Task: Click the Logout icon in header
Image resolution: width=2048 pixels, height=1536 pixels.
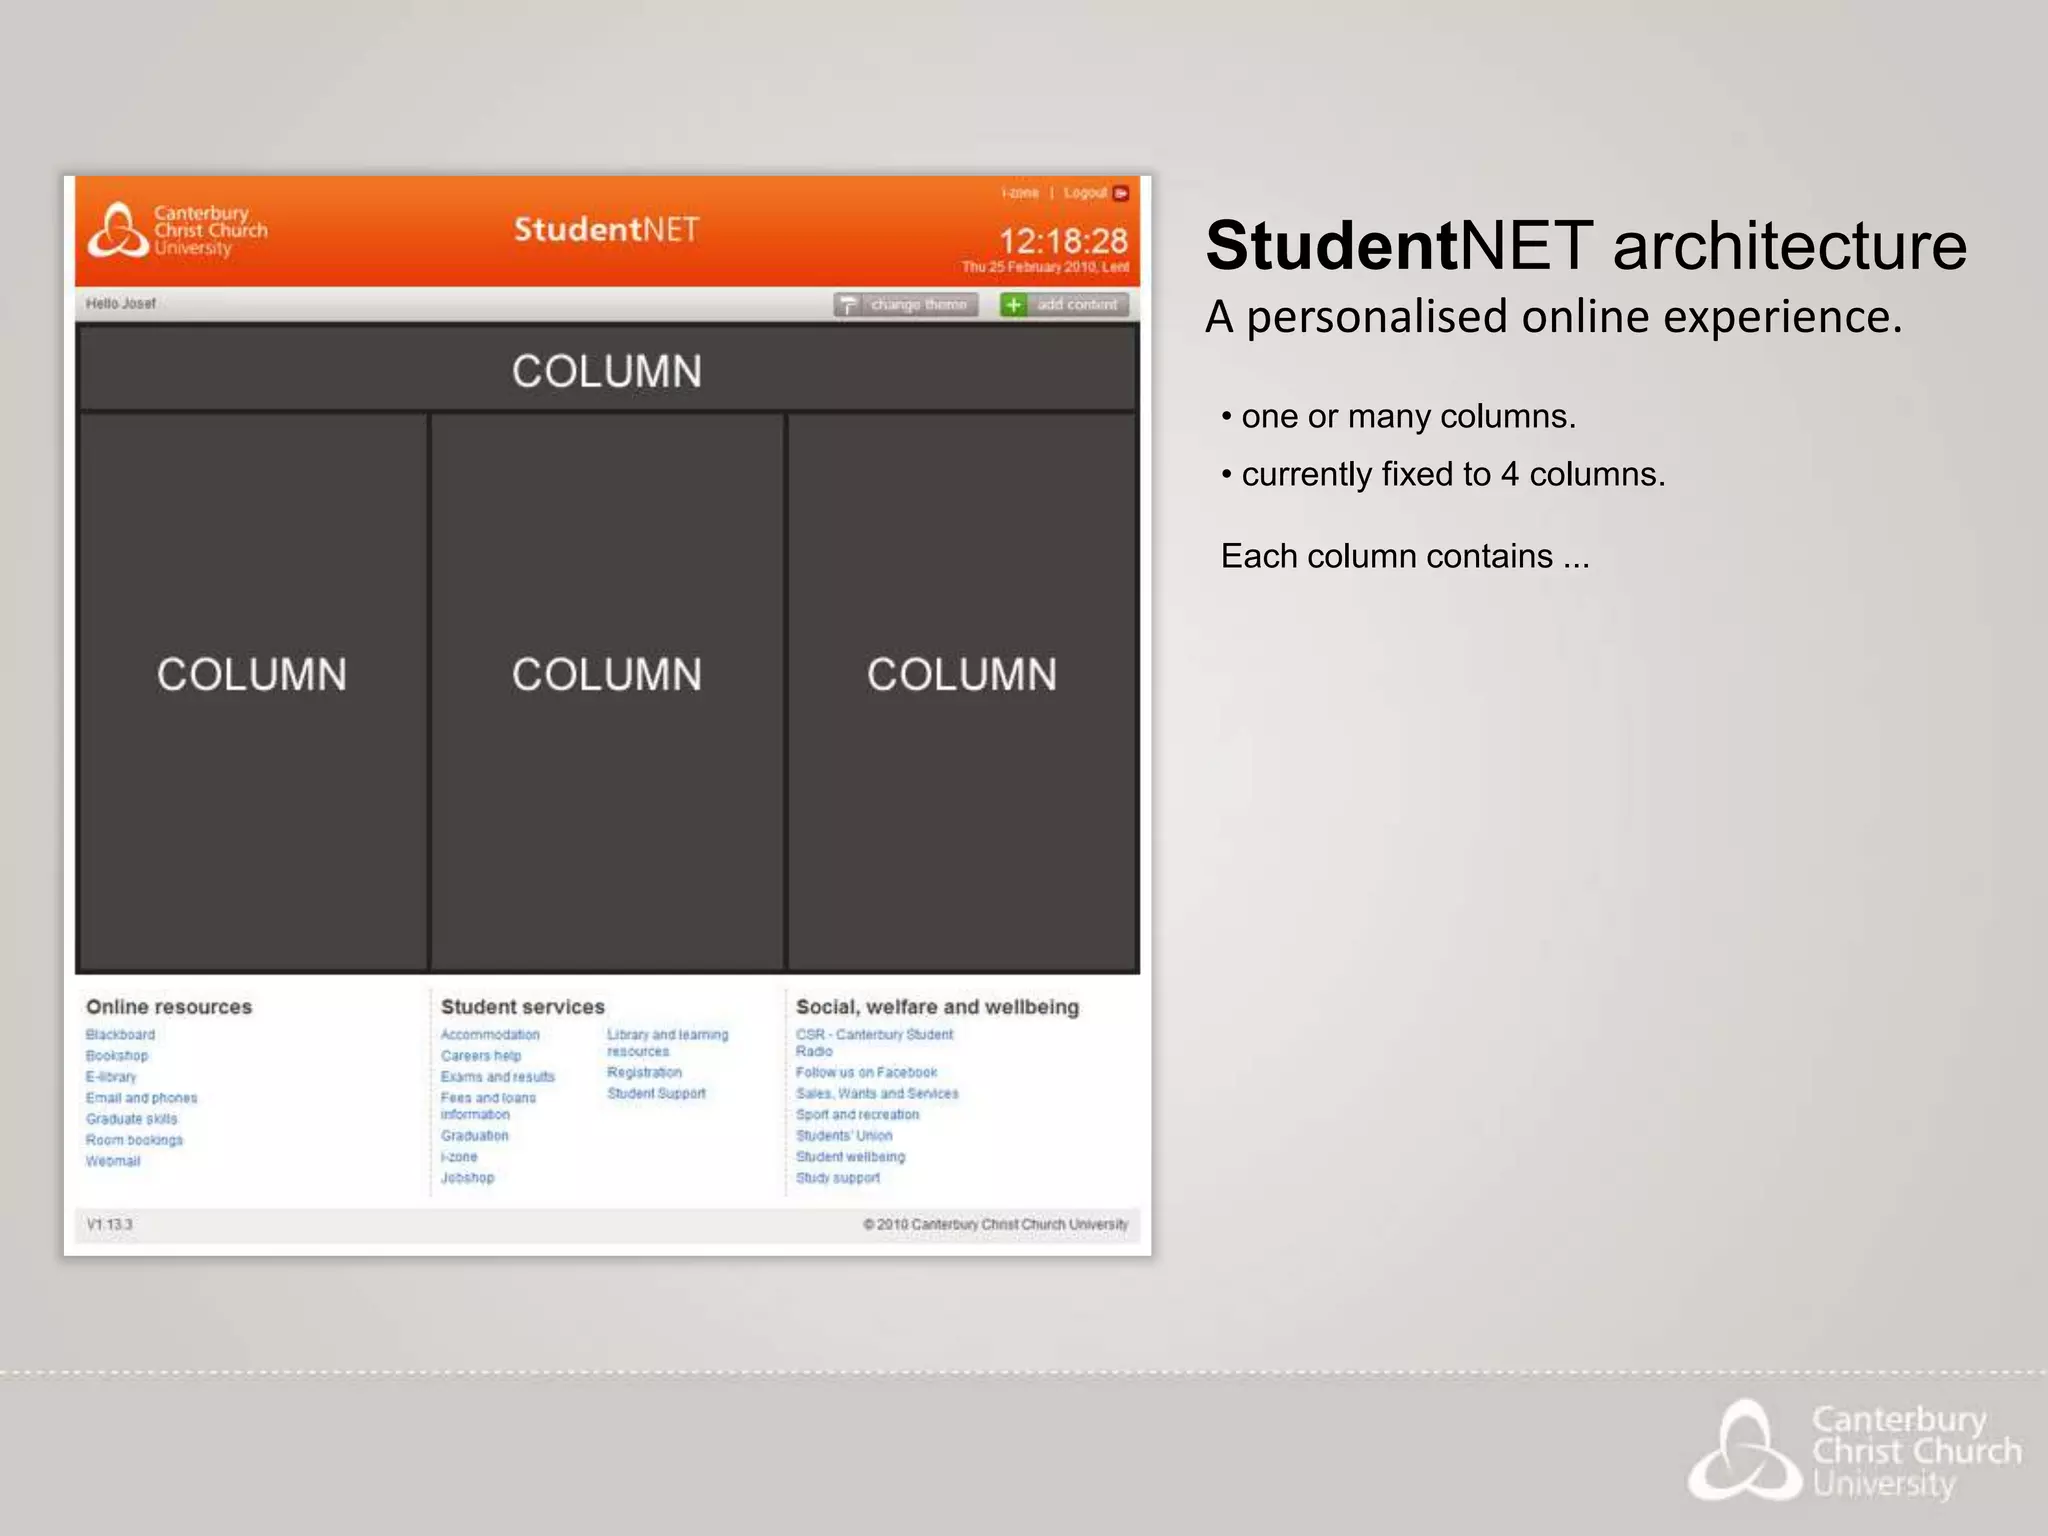Action: pyautogui.click(x=1121, y=193)
